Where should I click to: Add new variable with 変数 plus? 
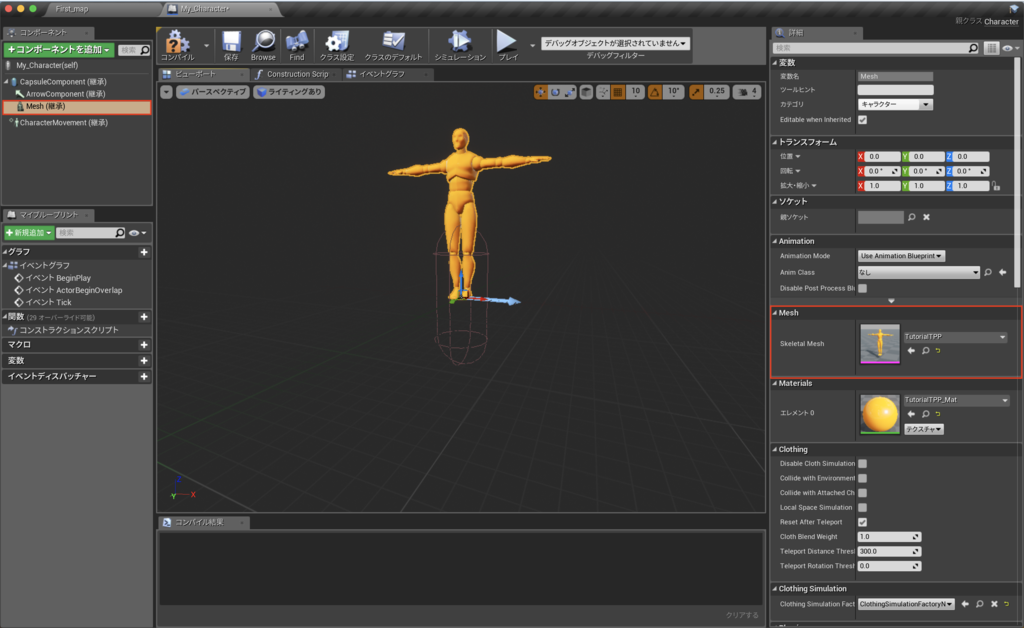click(x=144, y=360)
